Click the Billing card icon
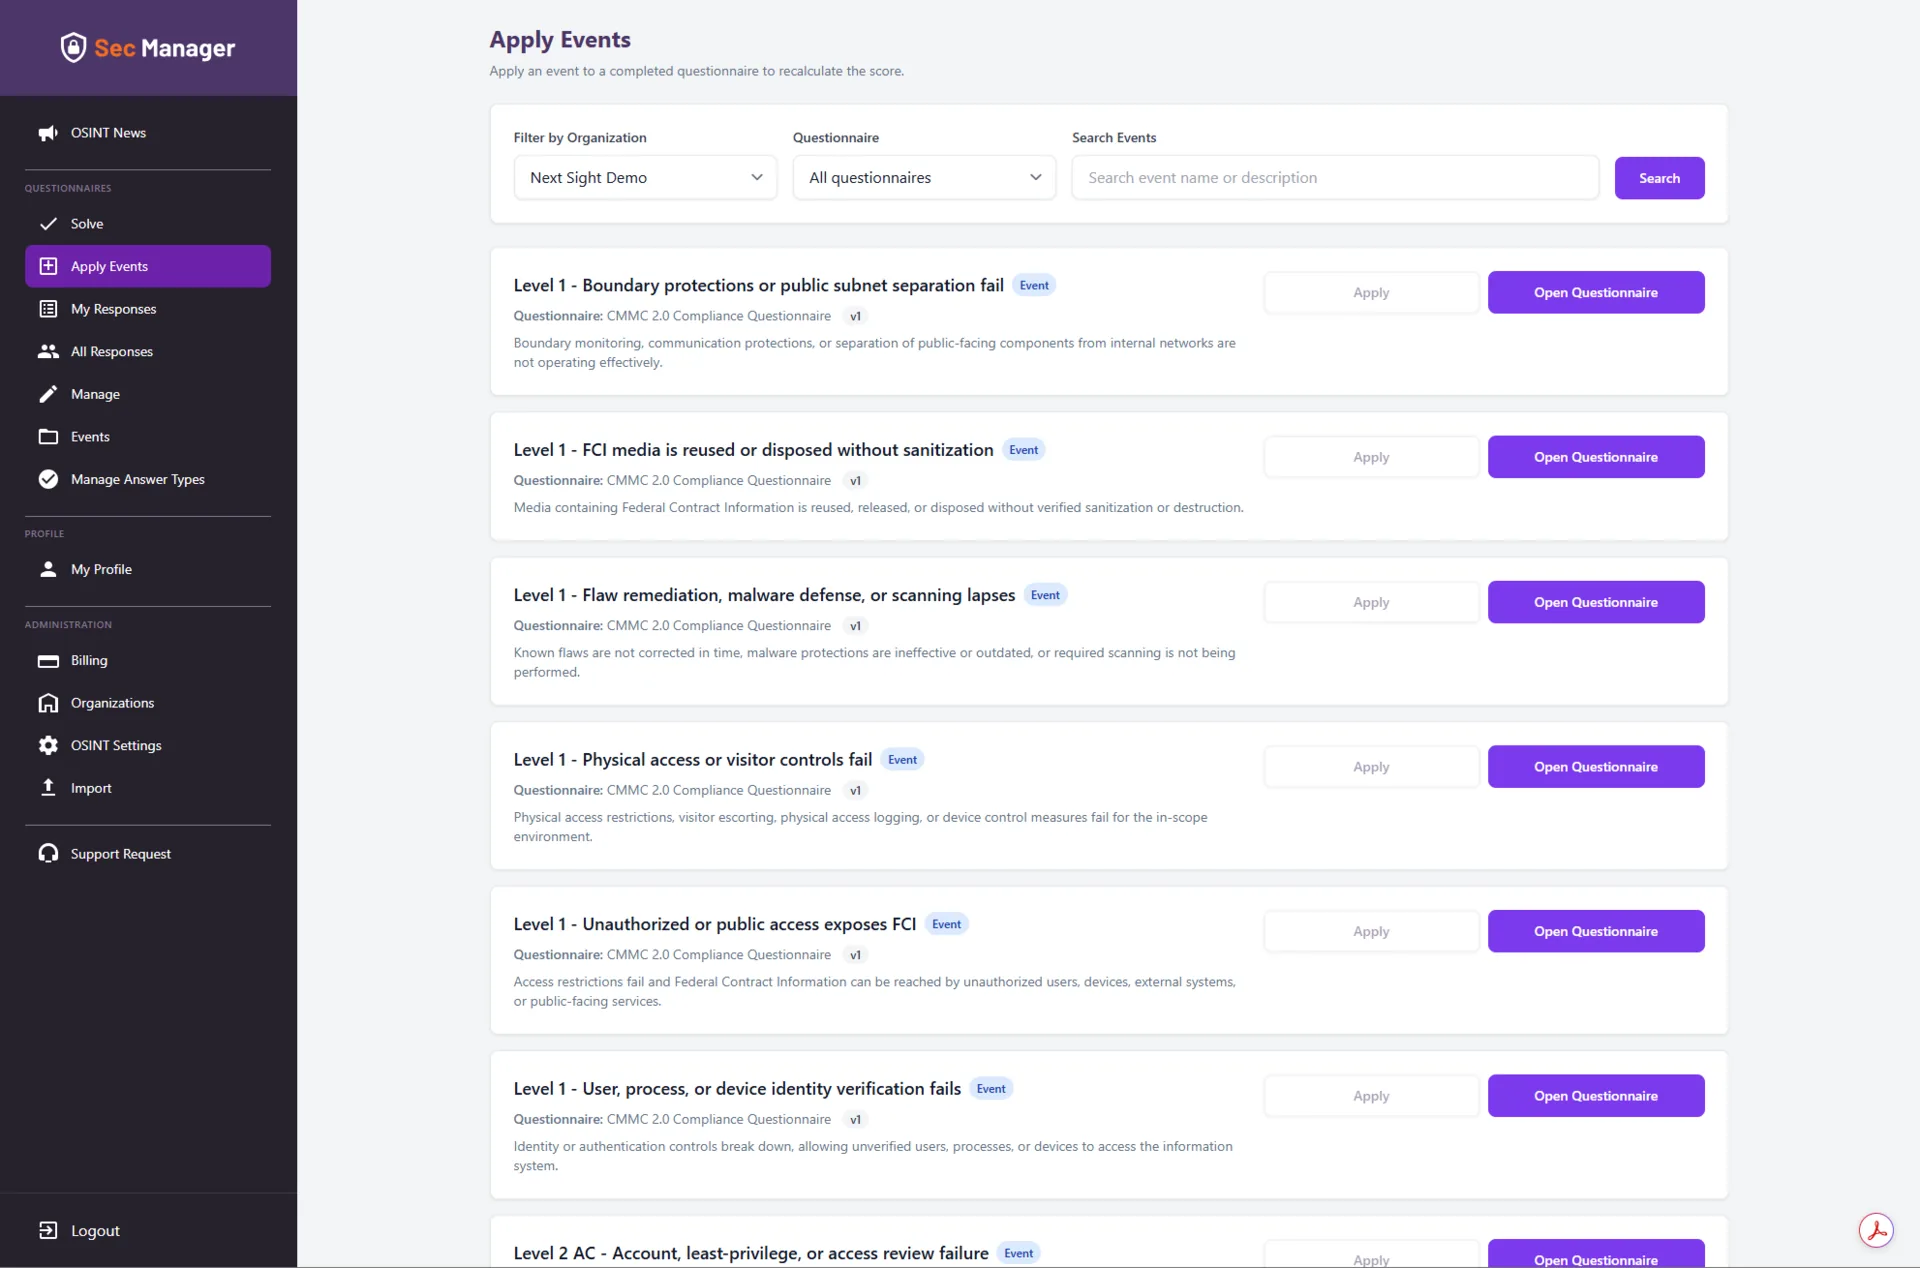This screenshot has width=1920, height=1268. coord(48,661)
